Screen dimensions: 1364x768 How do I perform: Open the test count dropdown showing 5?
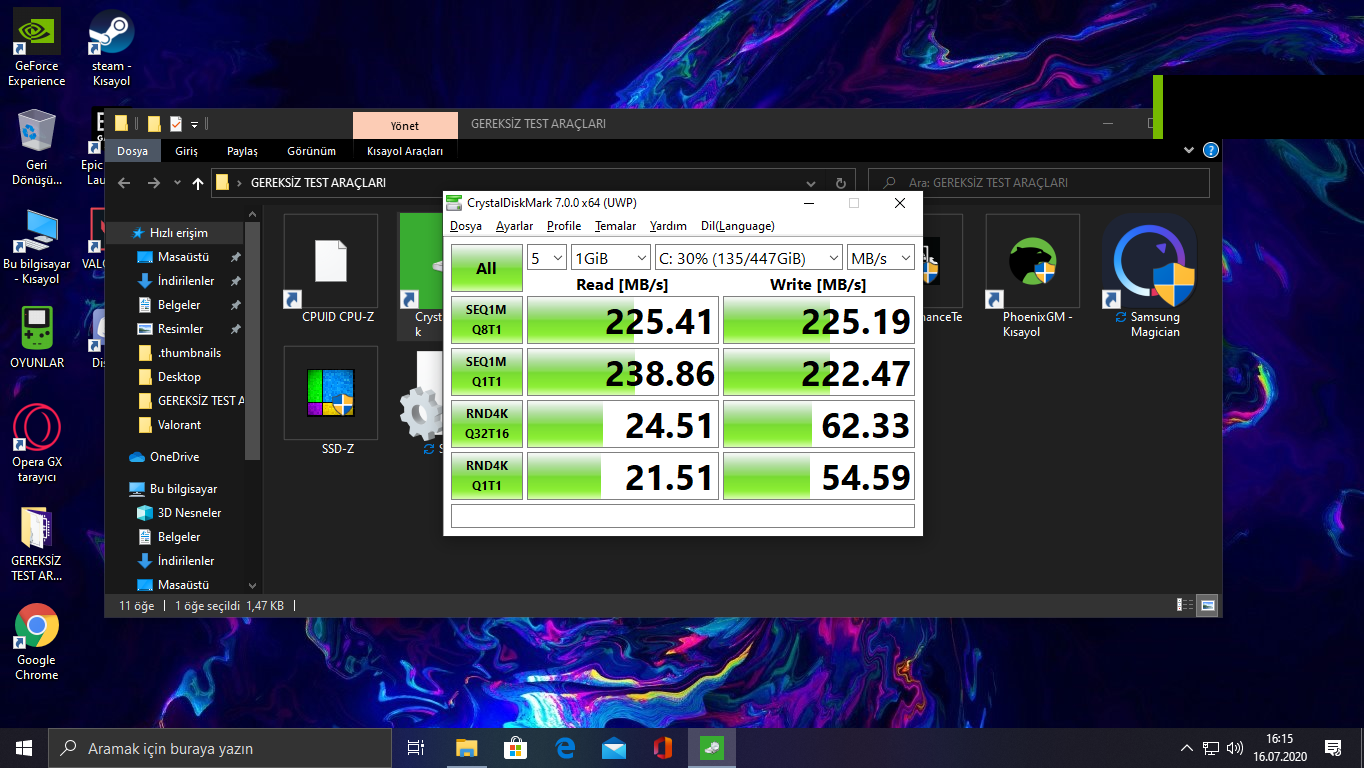[x=546, y=257]
